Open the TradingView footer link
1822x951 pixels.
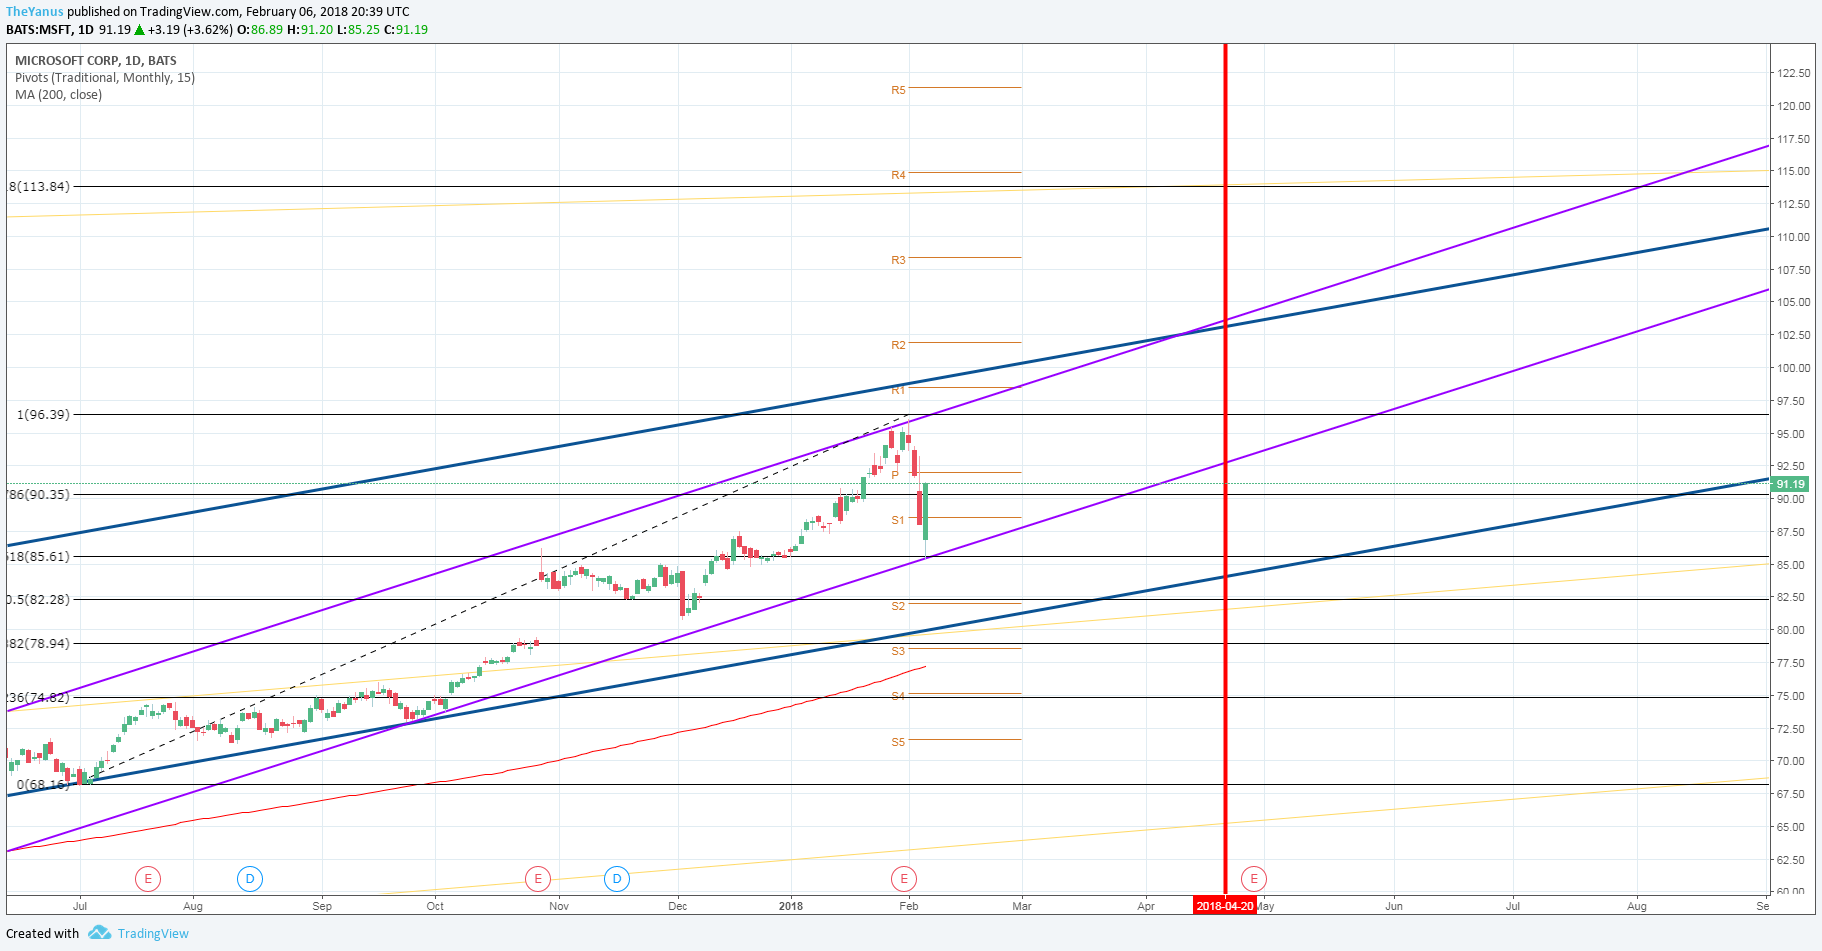pyautogui.click(x=153, y=933)
